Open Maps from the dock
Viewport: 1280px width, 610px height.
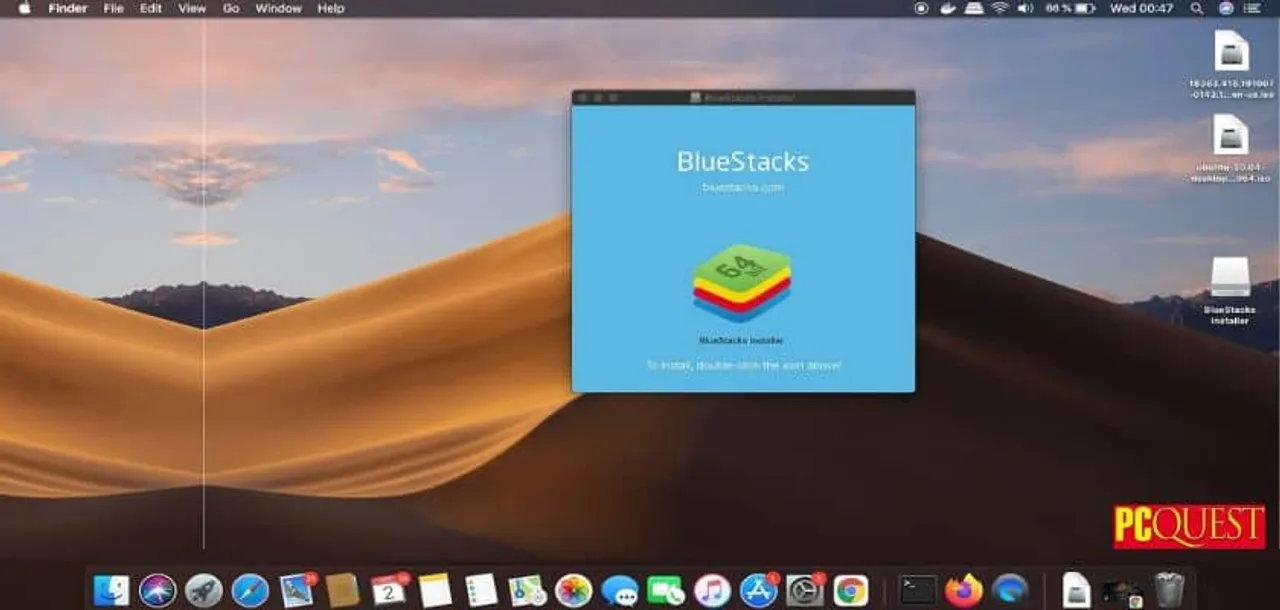tap(527, 590)
